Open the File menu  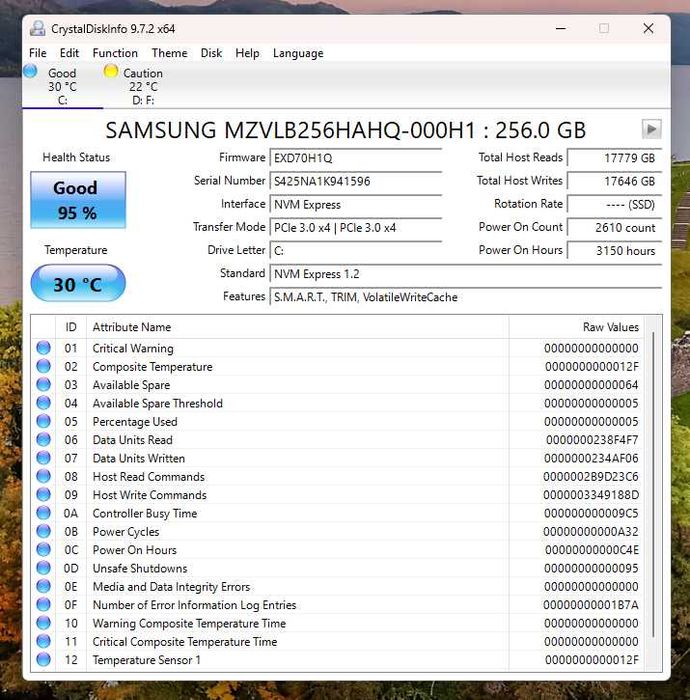(37, 53)
